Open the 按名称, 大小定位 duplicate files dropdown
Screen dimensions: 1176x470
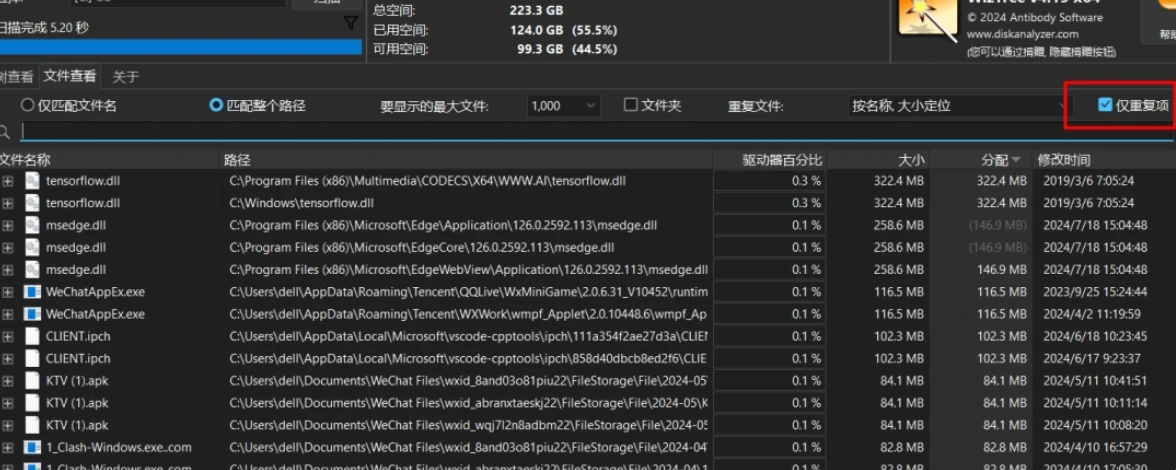click(955, 105)
